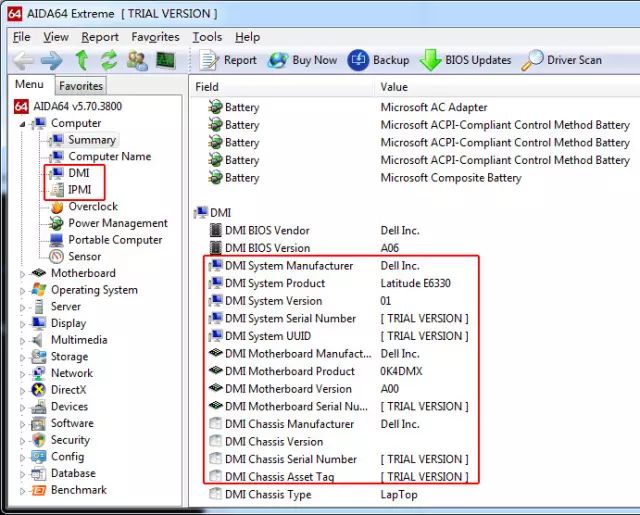This screenshot has width=640, height=515.
Task: Open the Favorites menu
Action: (155, 37)
